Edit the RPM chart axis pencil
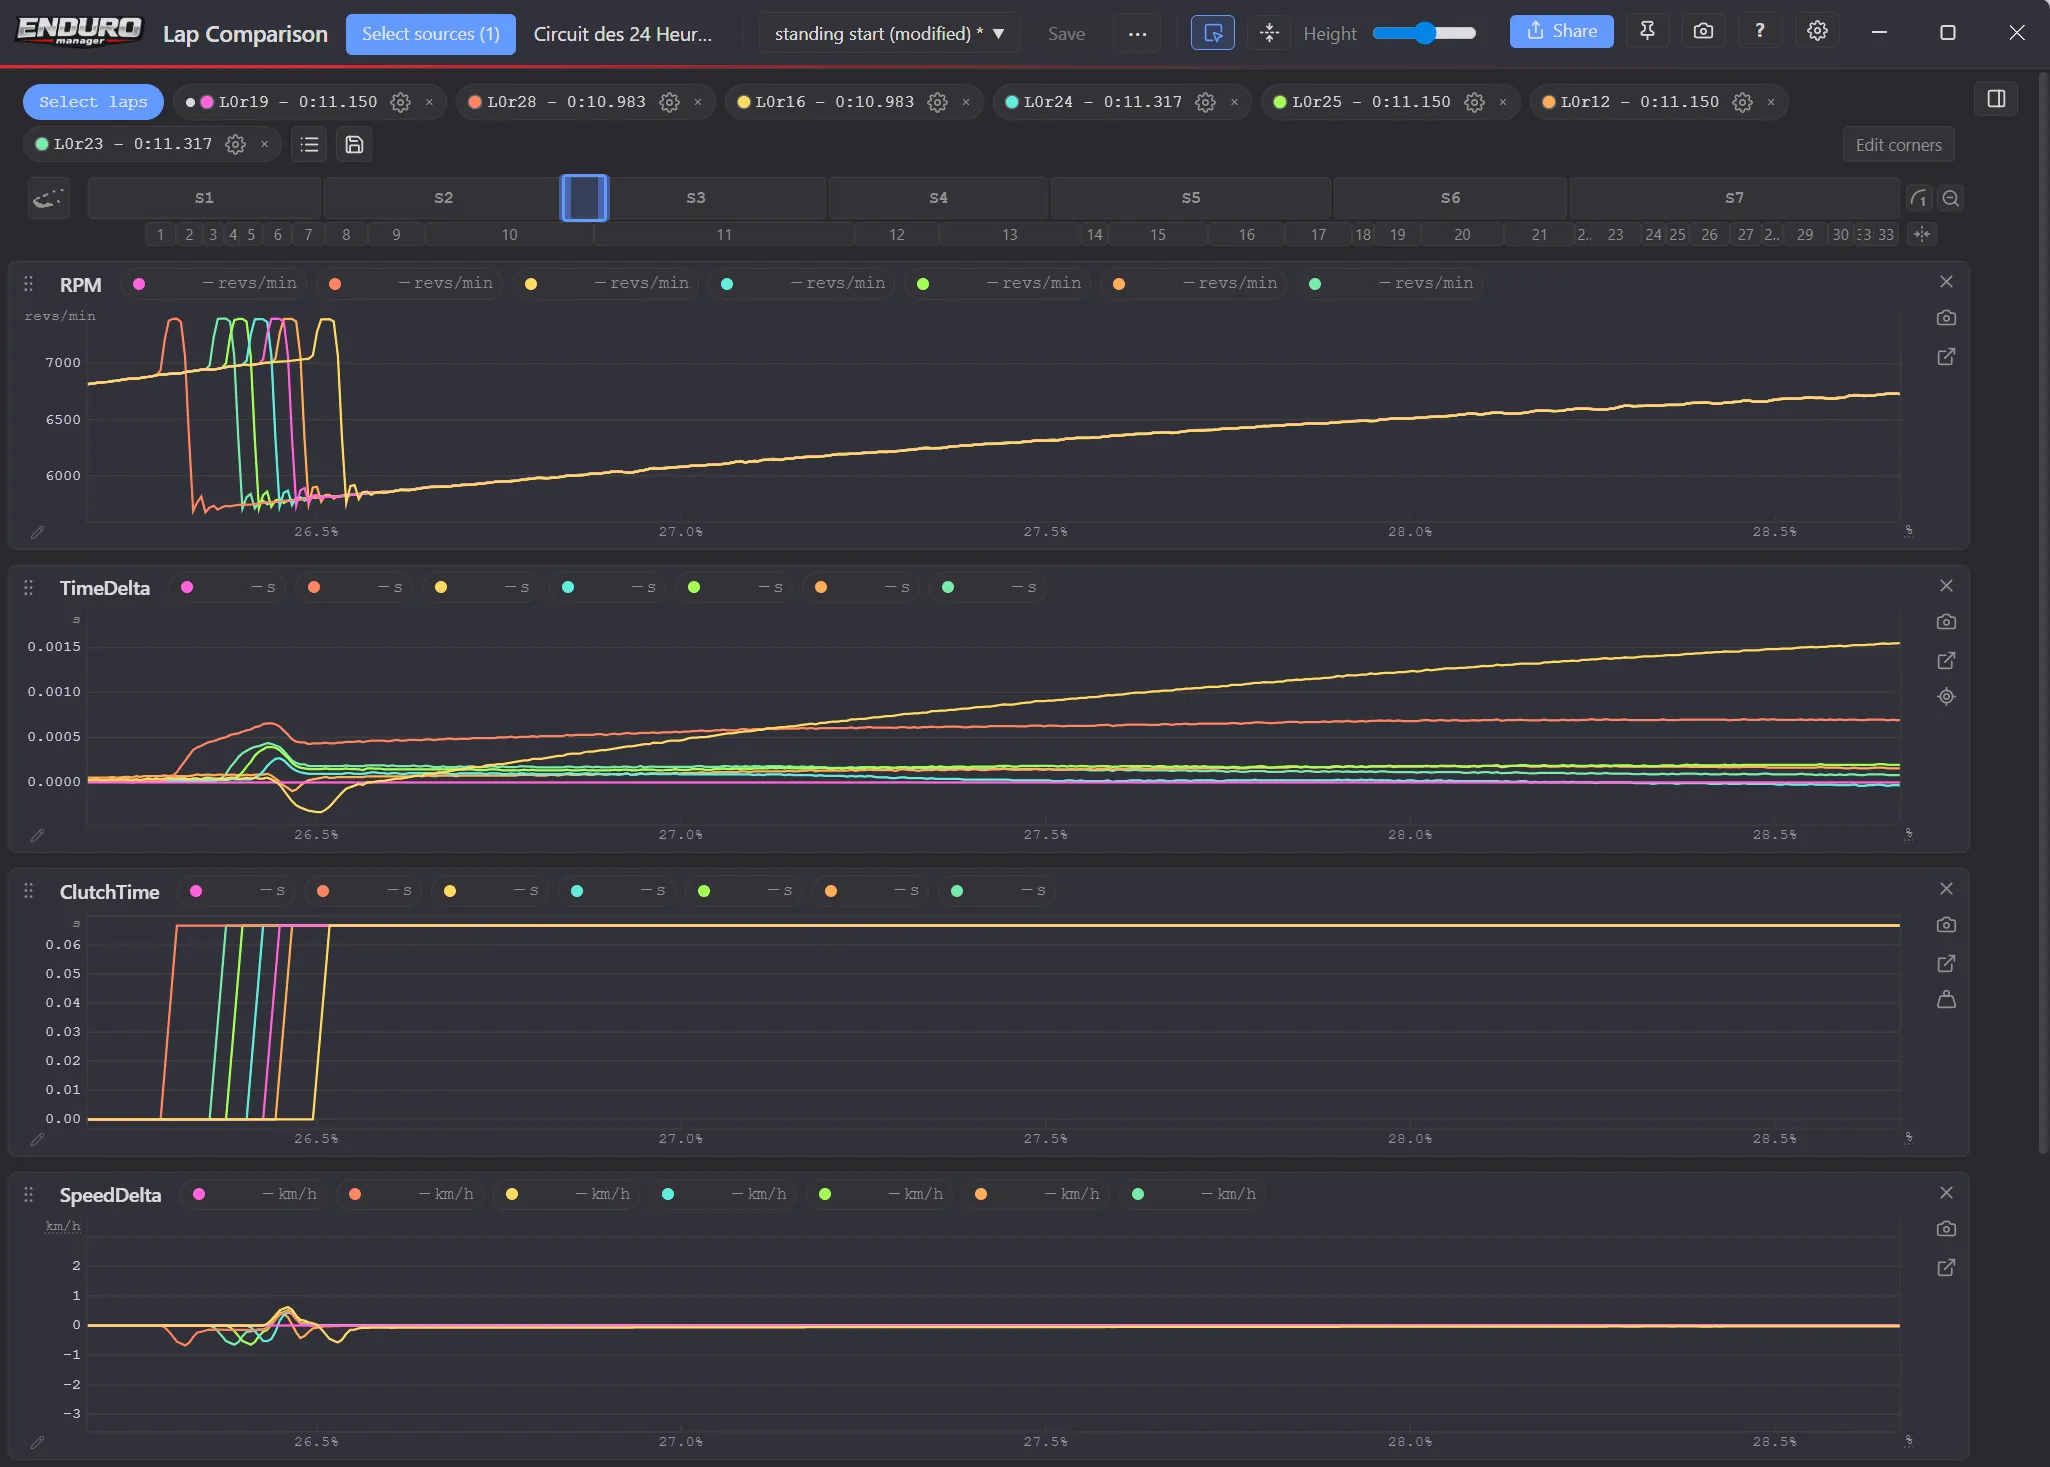Viewport: 2050px width, 1467px height. pos(37,533)
